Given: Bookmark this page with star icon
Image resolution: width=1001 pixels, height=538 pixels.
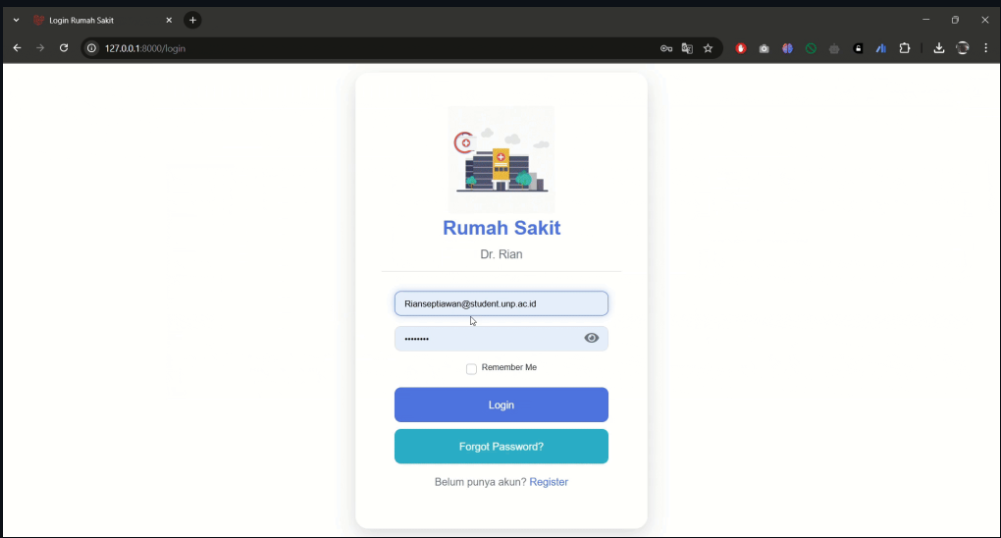Looking at the screenshot, I should [x=708, y=49].
